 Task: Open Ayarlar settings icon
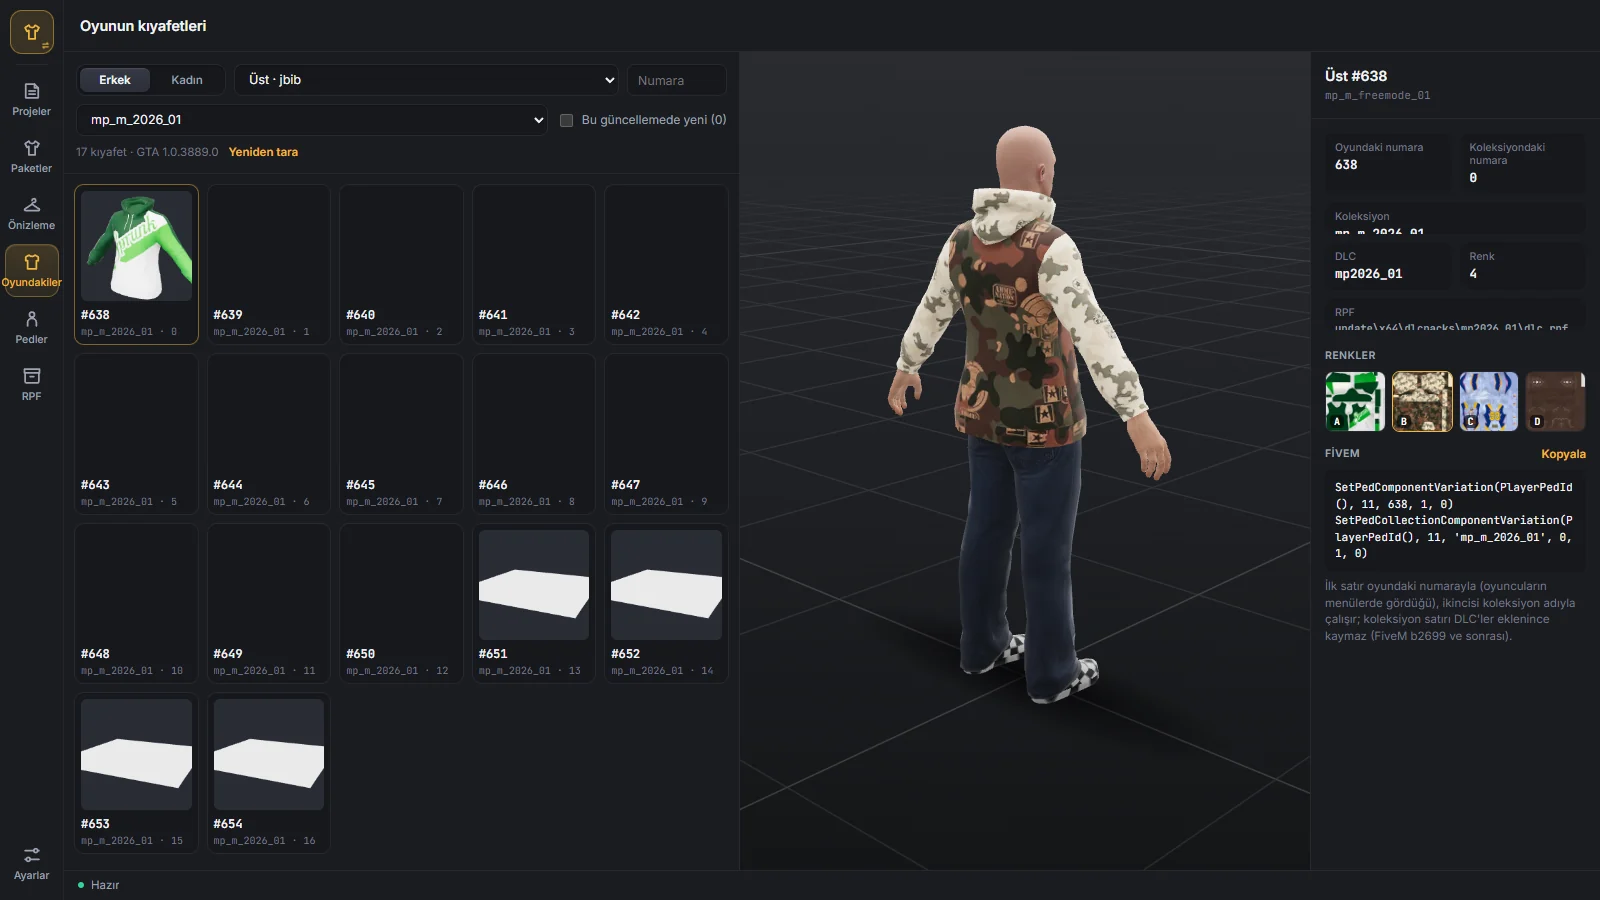pos(31,863)
